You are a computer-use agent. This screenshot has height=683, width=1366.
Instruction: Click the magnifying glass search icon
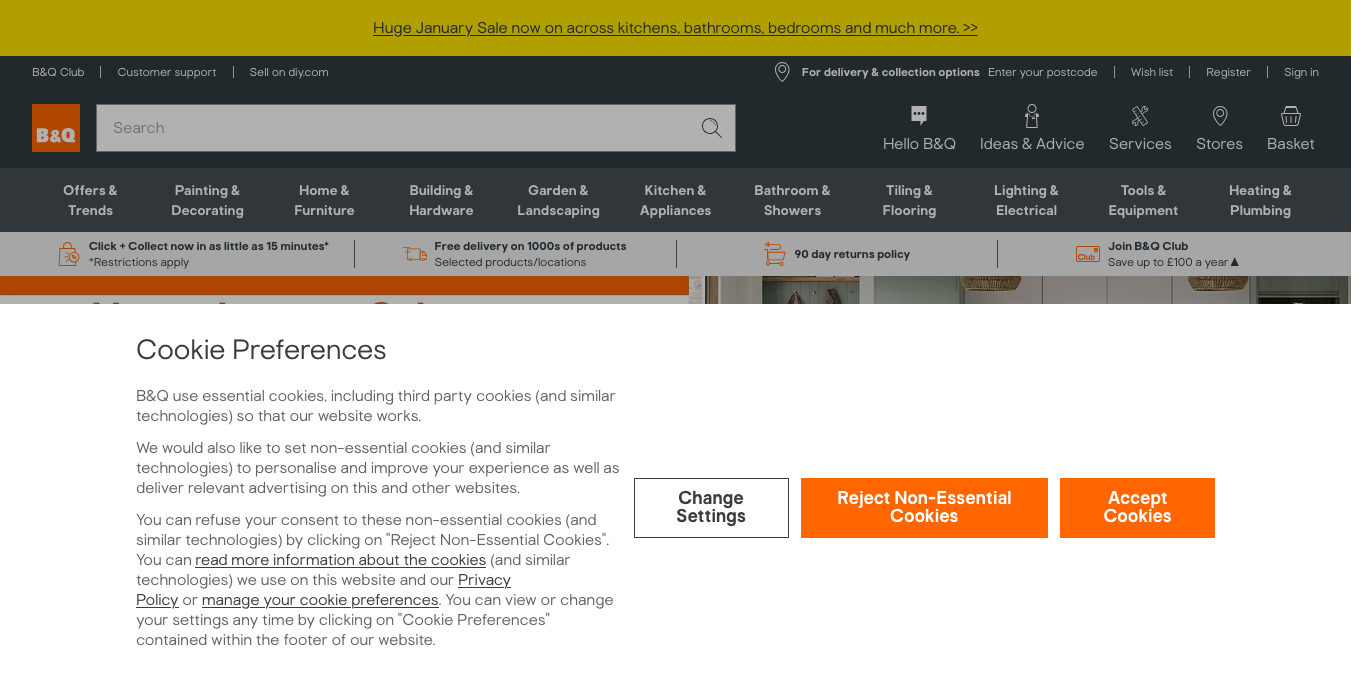[711, 128]
